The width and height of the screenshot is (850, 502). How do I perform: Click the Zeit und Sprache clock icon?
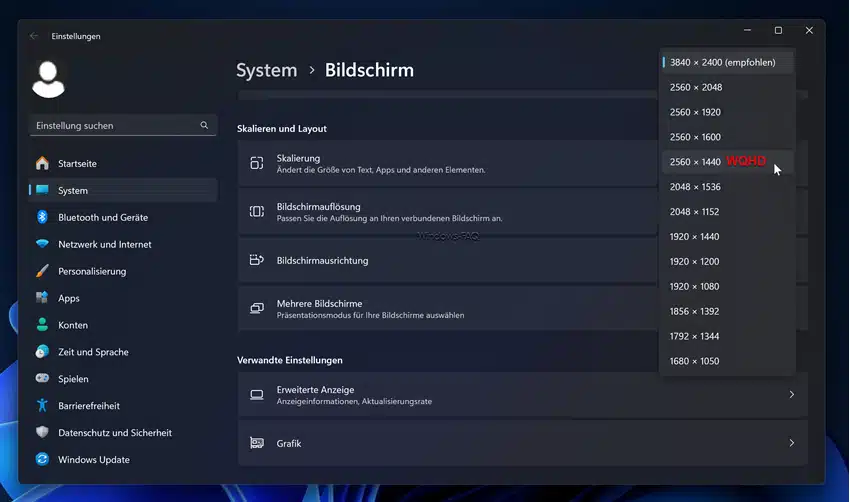[x=42, y=351]
